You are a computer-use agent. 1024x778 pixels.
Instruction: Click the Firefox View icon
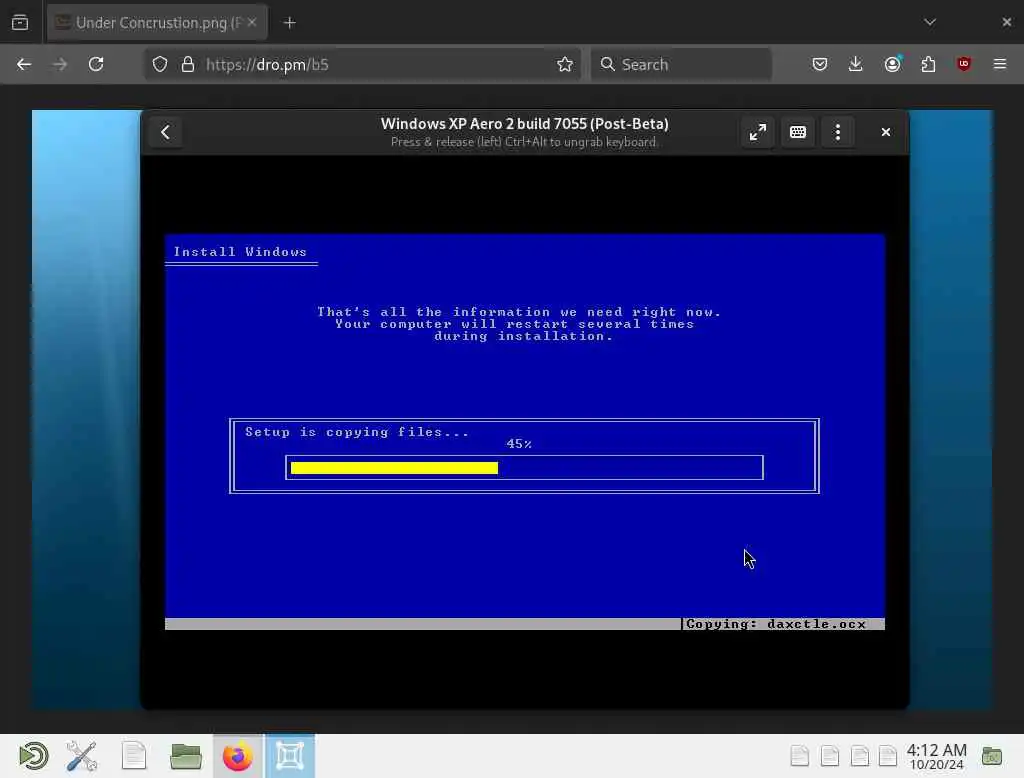coord(20,23)
